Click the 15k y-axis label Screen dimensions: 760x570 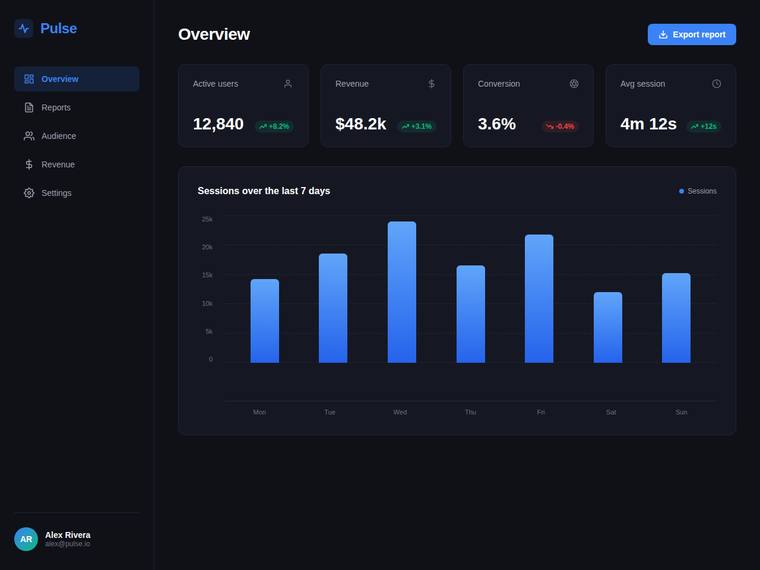tap(207, 275)
